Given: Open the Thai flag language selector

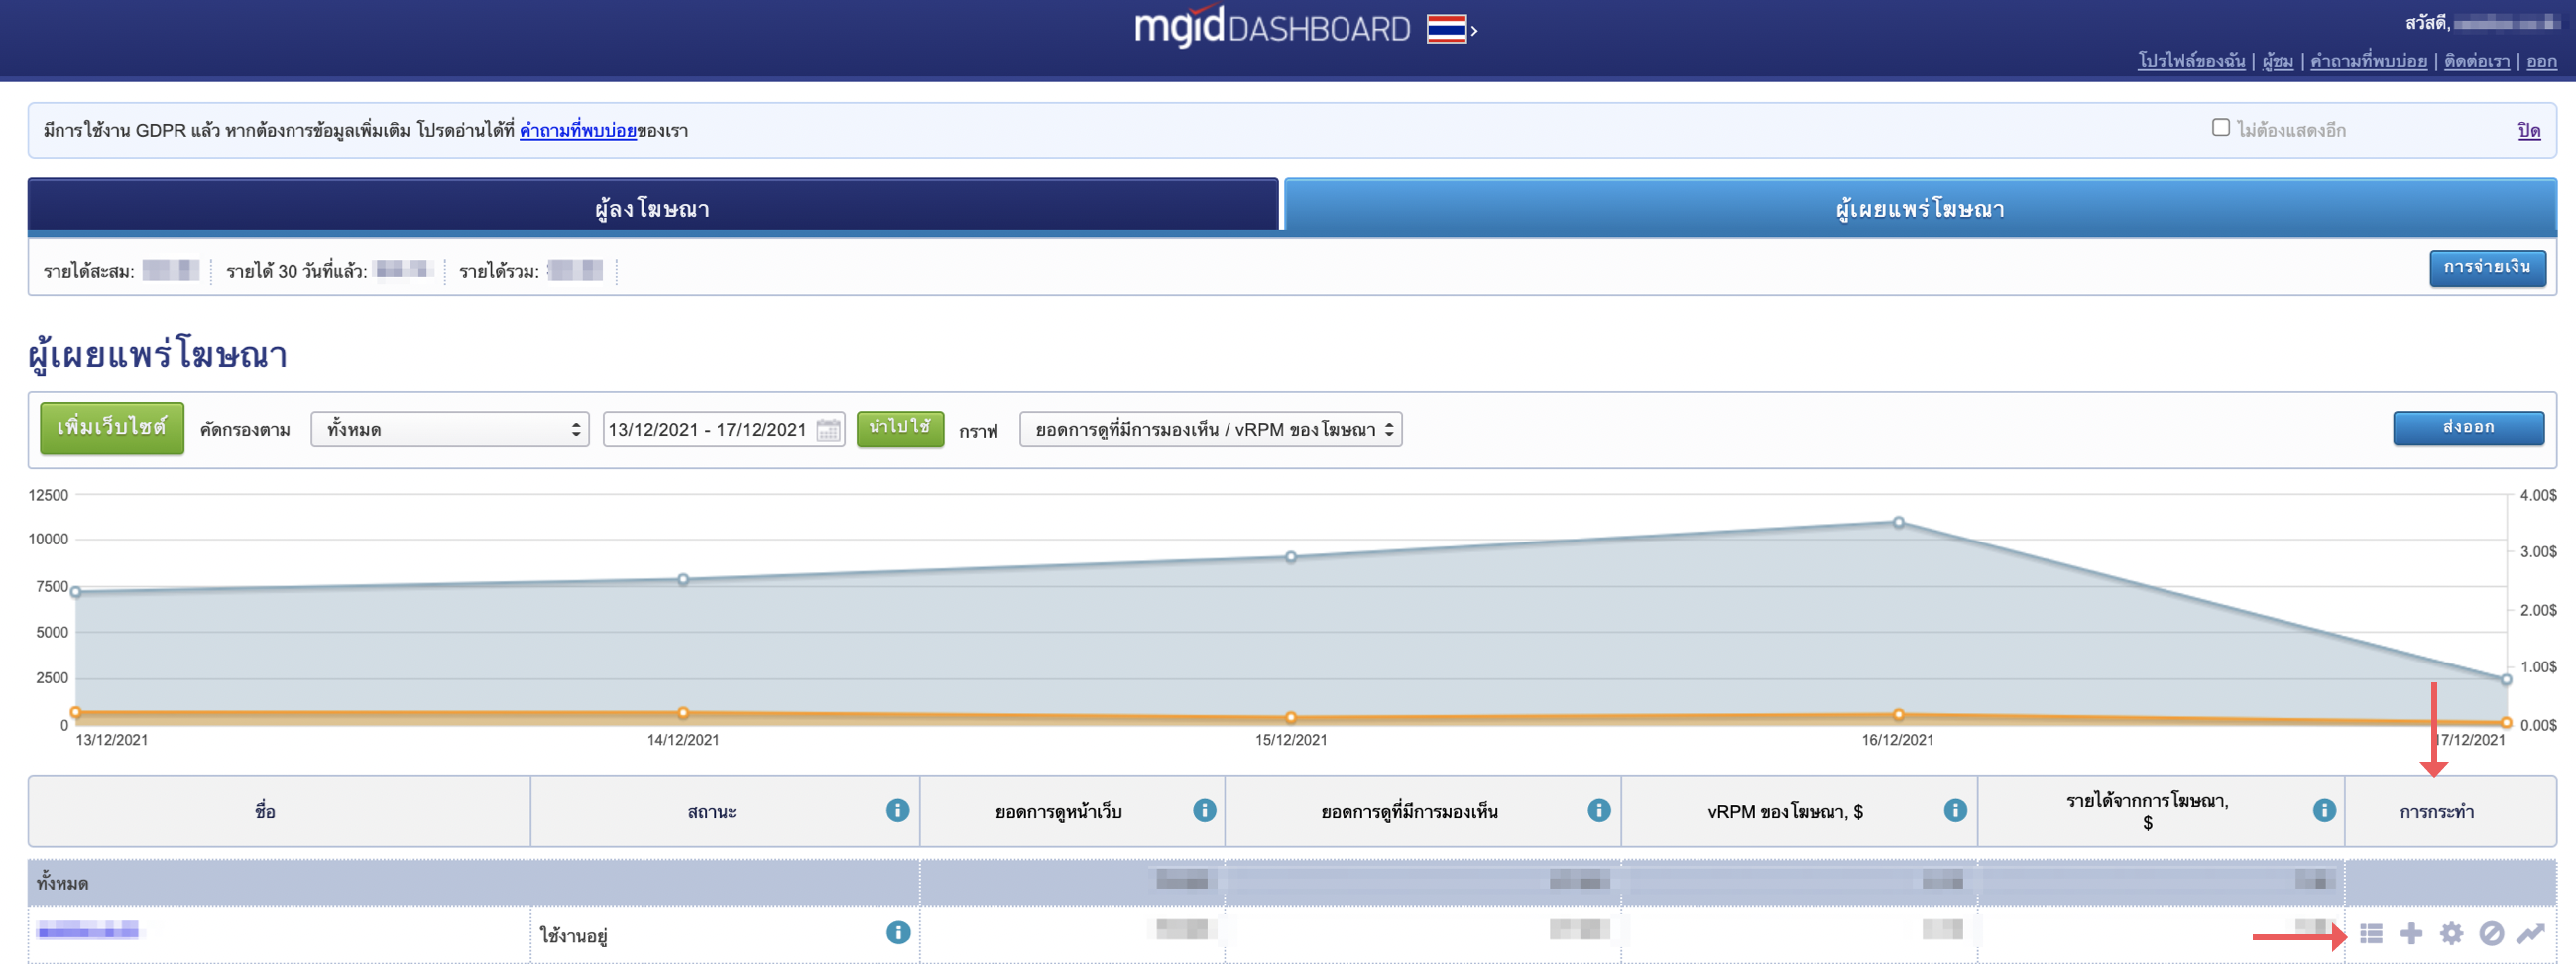Looking at the screenshot, I should [1450, 29].
